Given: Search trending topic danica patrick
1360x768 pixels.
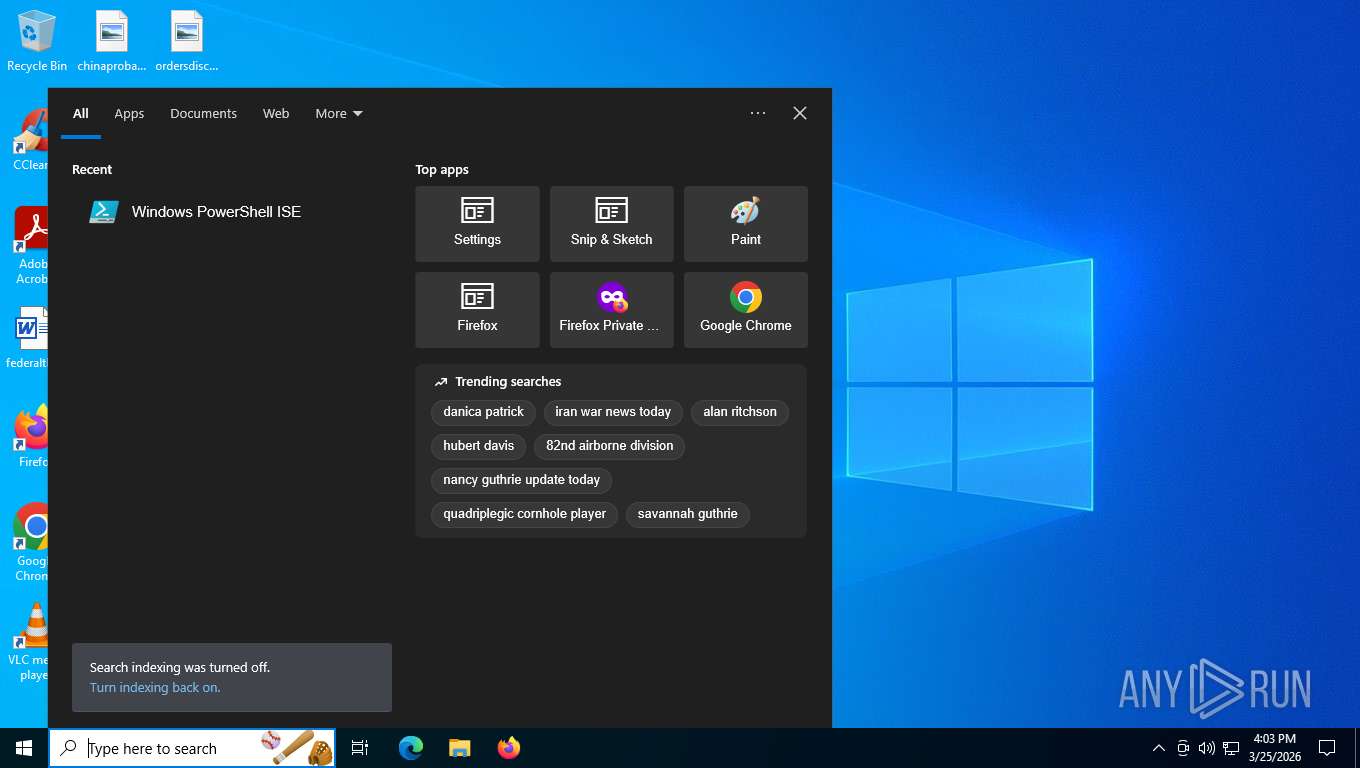Looking at the screenshot, I should (x=483, y=412).
